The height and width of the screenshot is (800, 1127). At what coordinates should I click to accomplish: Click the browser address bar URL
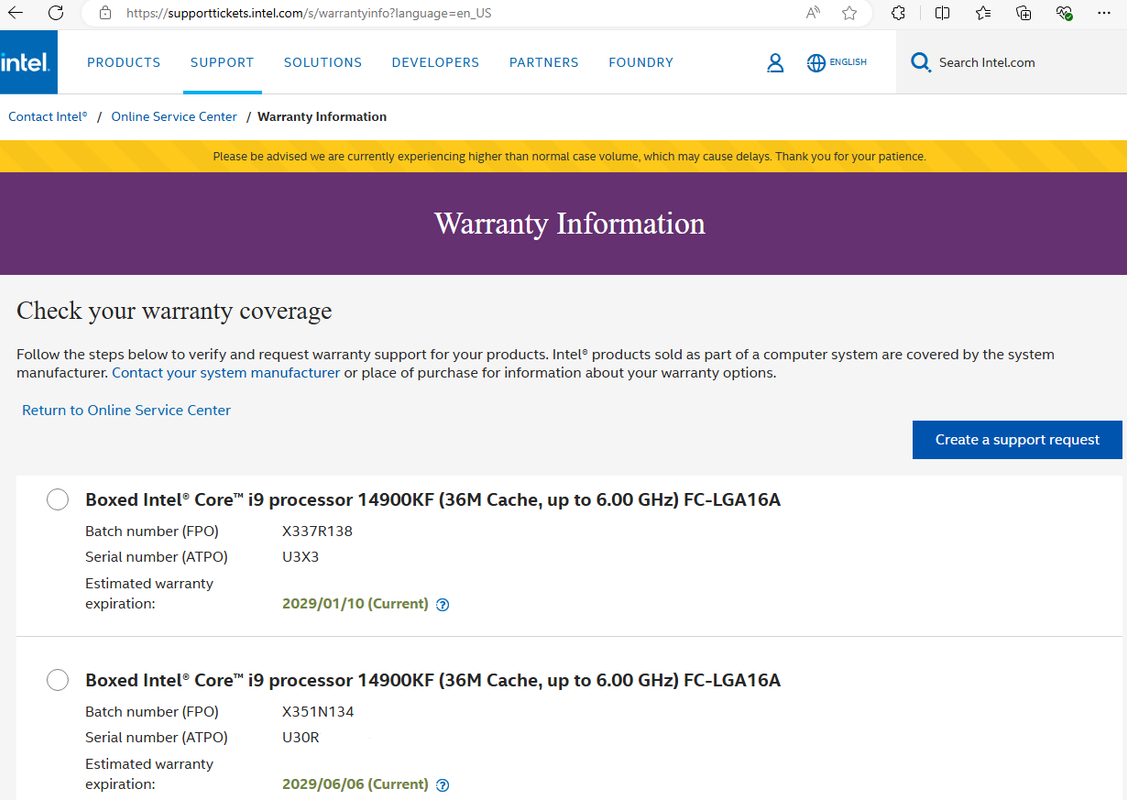pos(308,13)
